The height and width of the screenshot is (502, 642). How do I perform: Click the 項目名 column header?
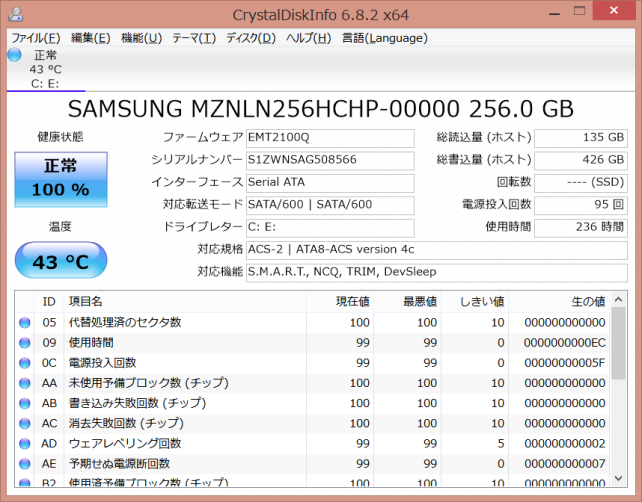185,302
